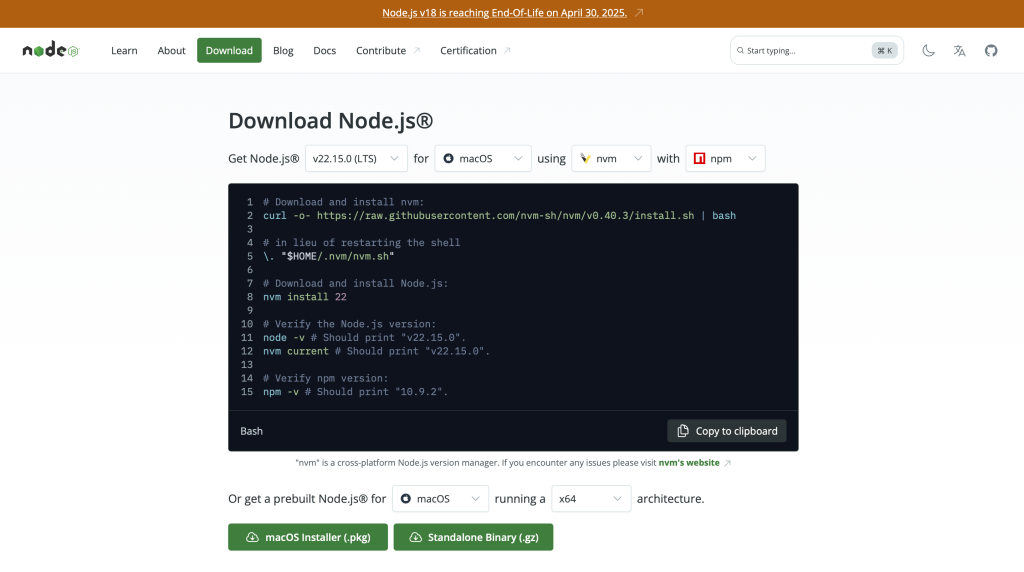Click the external arrow next to nvm's website
Screen dimensions: 1024x572
pyautogui.click(x=727, y=463)
